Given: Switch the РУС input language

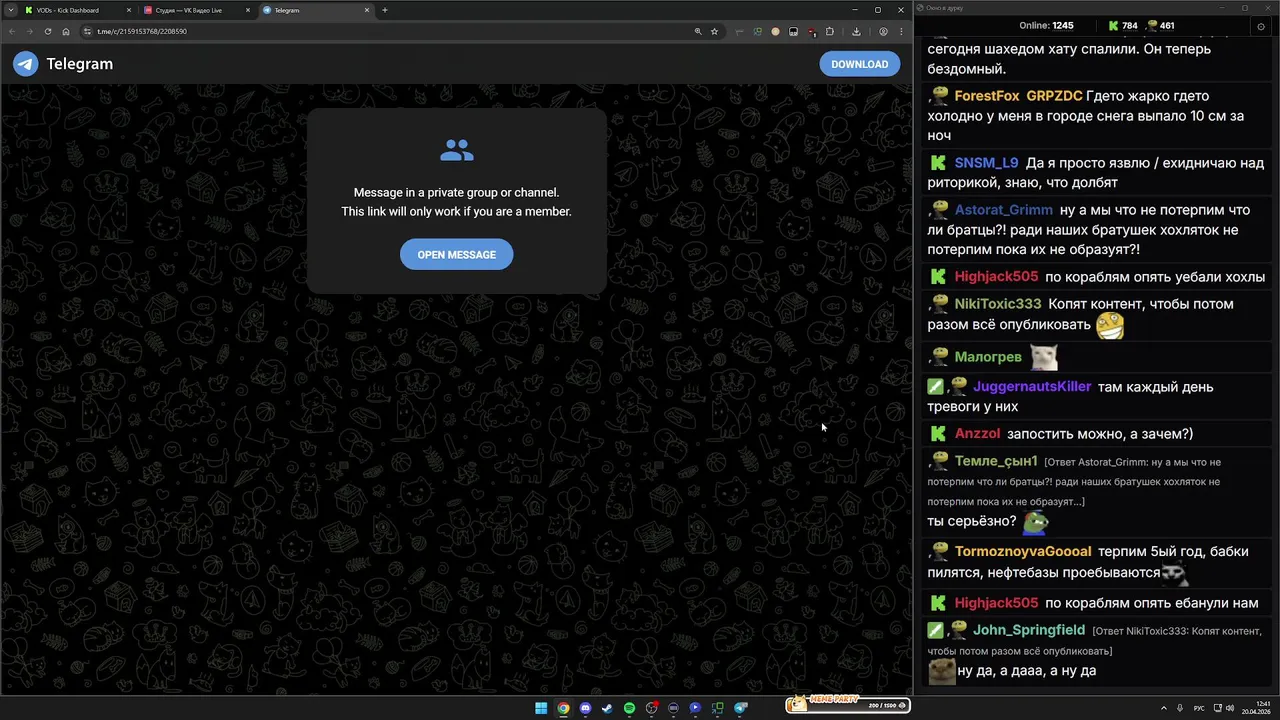Looking at the screenshot, I should click(1199, 708).
